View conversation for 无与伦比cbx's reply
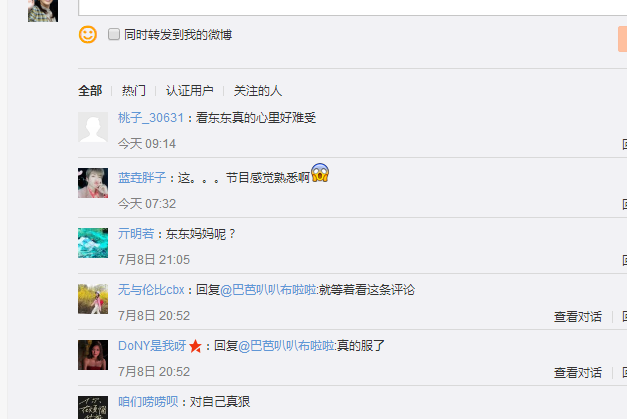The width and height of the screenshot is (627, 419). 578,317
